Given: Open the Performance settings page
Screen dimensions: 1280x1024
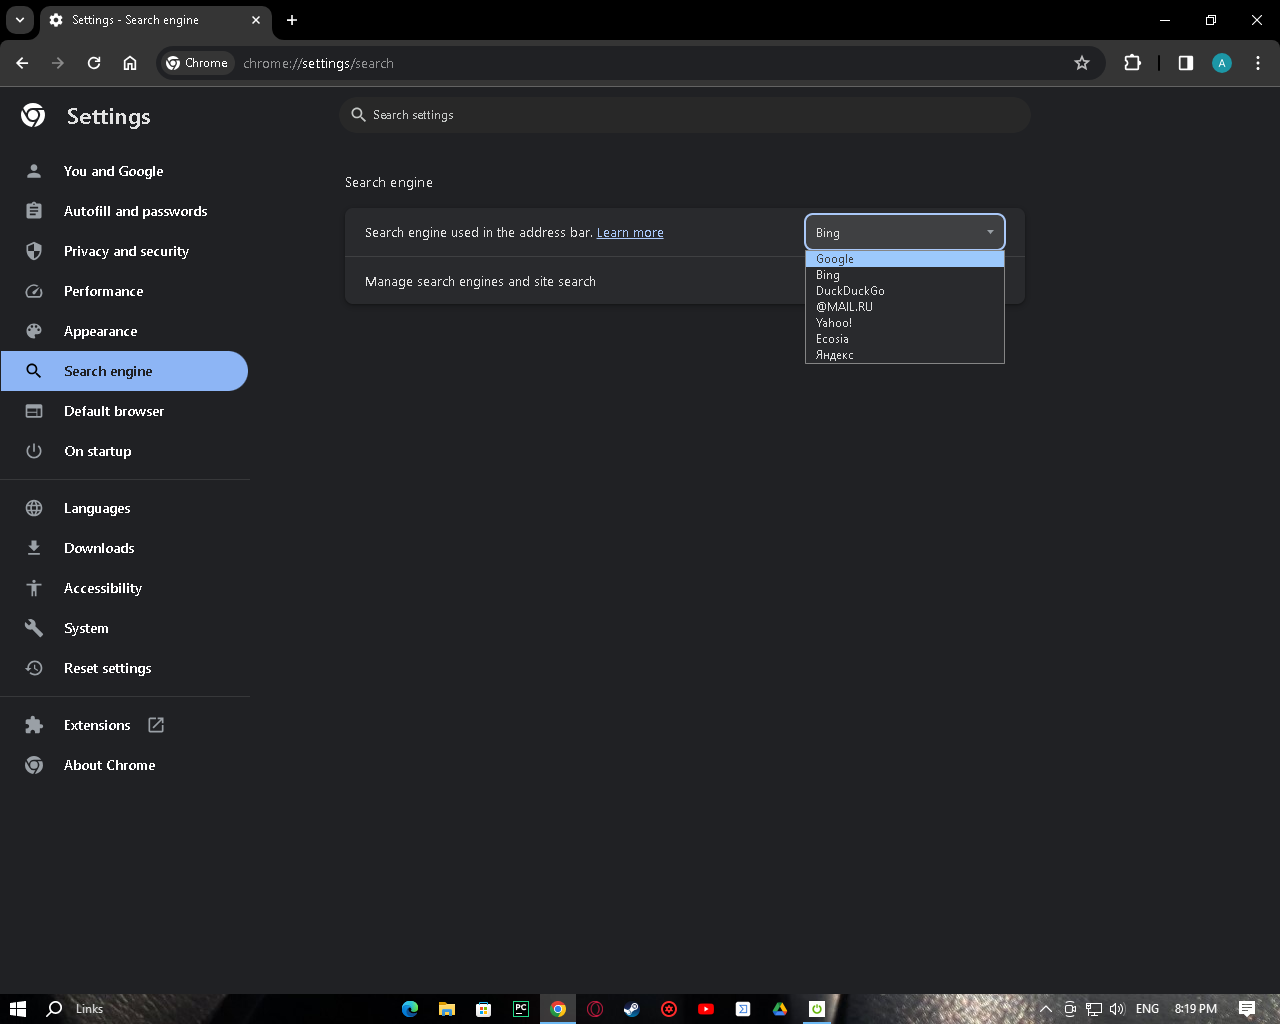Looking at the screenshot, I should pyautogui.click(x=124, y=291).
